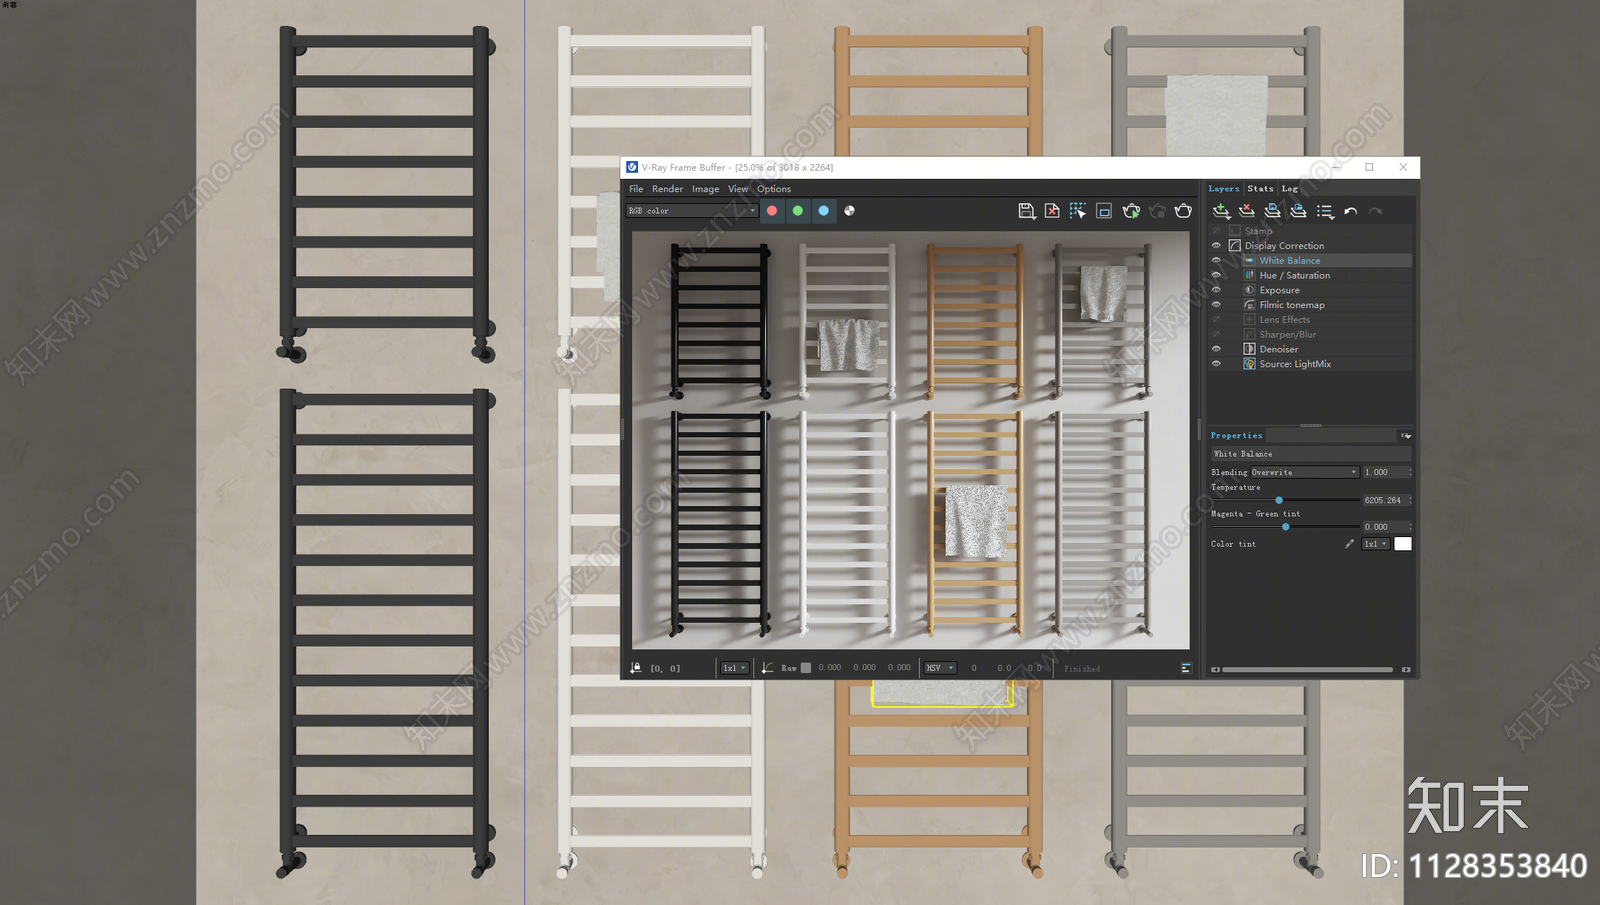The width and height of the screenshot is (1600, 905).
Task: Open the Blending Overwrite dropdown
Action: coord(1304,472)
